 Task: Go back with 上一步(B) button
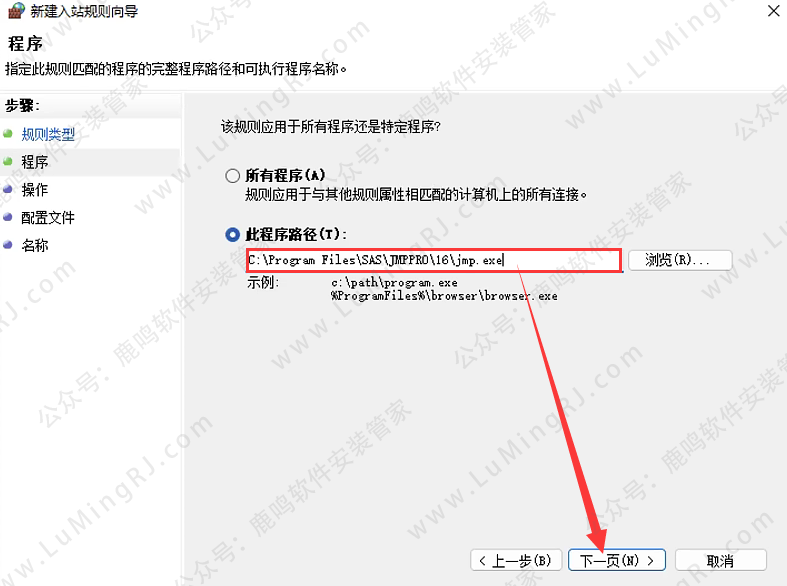tap(516, 560)
